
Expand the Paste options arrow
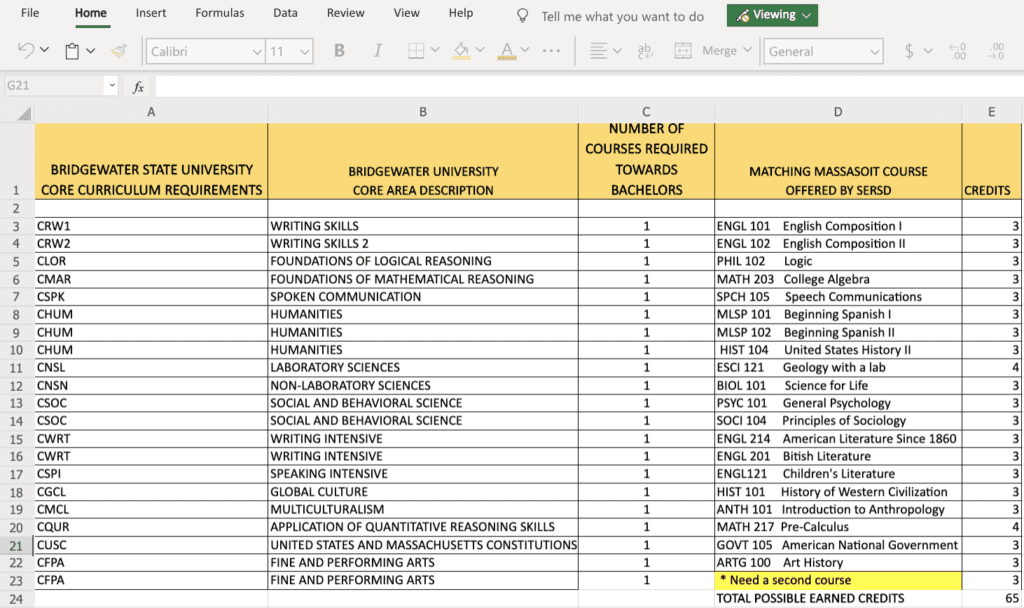[91, 51]
